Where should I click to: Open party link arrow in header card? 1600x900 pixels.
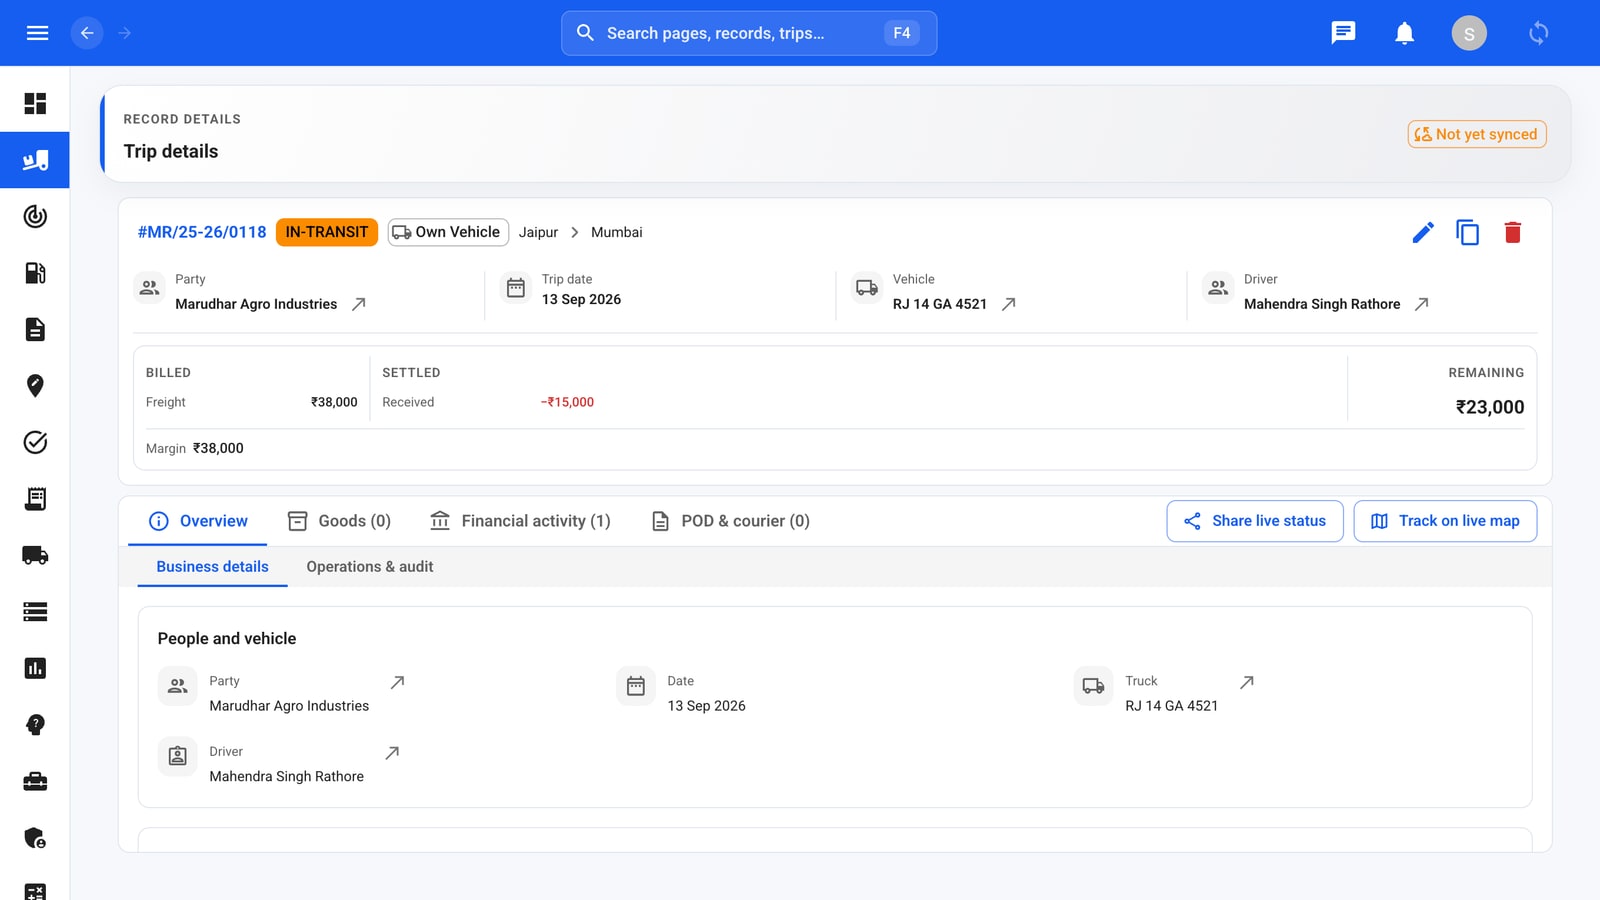pyautogui.click(x=359, y=304)
